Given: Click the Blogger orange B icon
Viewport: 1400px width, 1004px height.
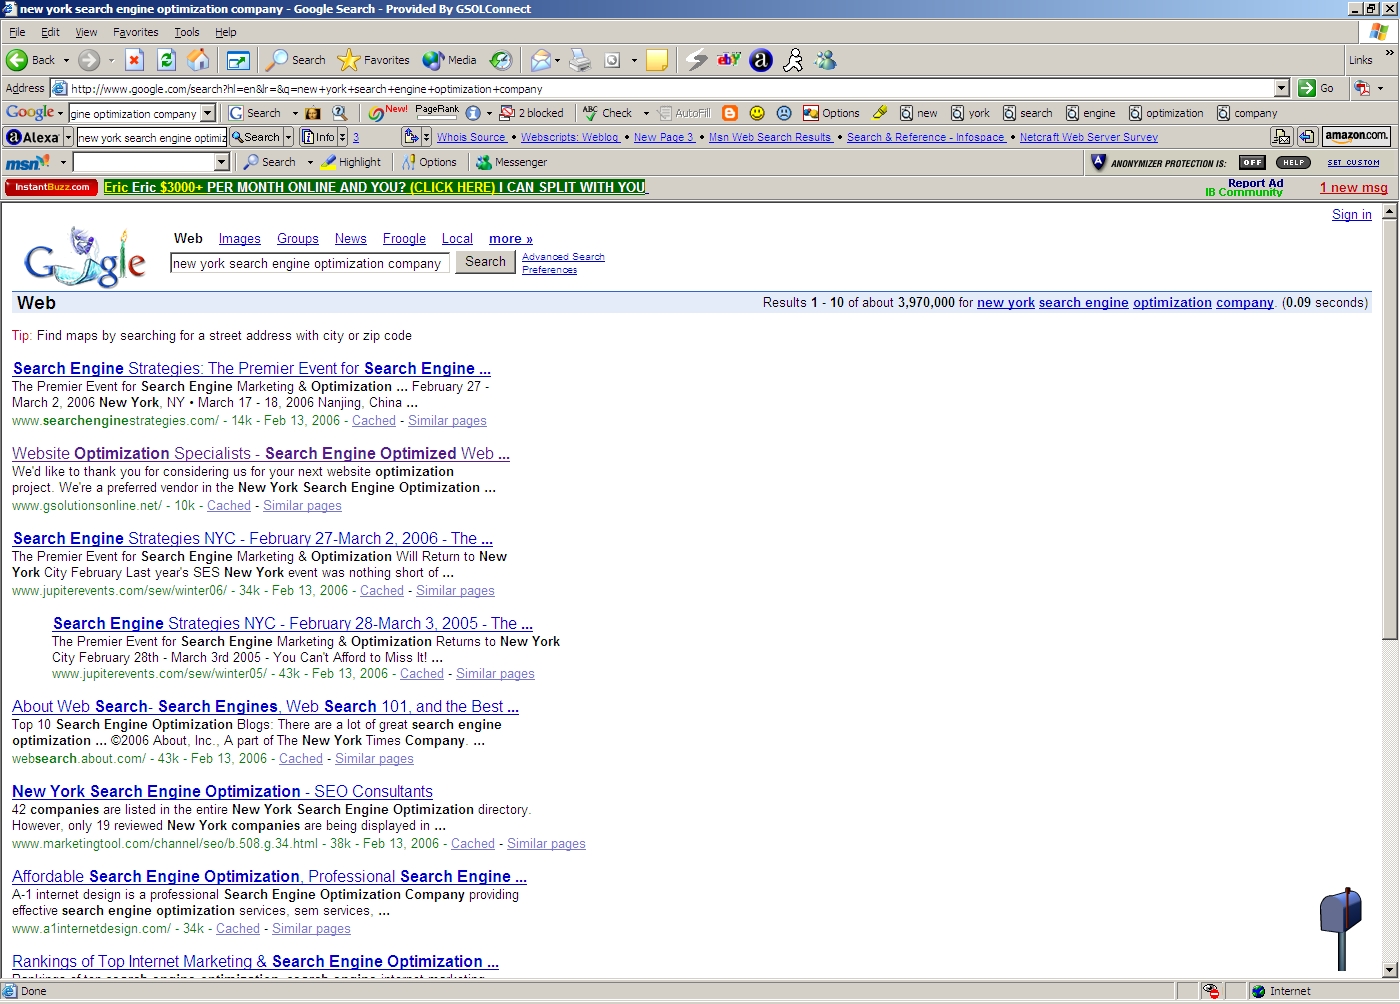Looking at the screenshot, I should coord(730,113).
